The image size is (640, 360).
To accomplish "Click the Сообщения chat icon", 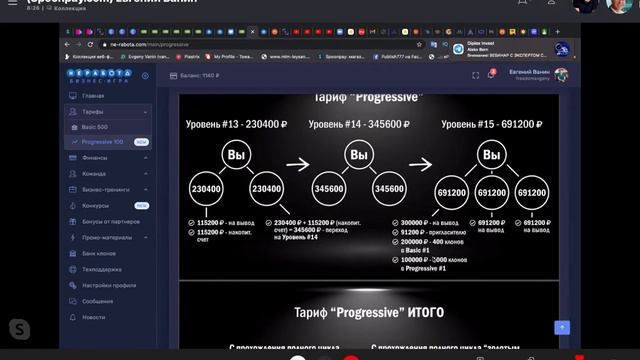I will (73, 301).
